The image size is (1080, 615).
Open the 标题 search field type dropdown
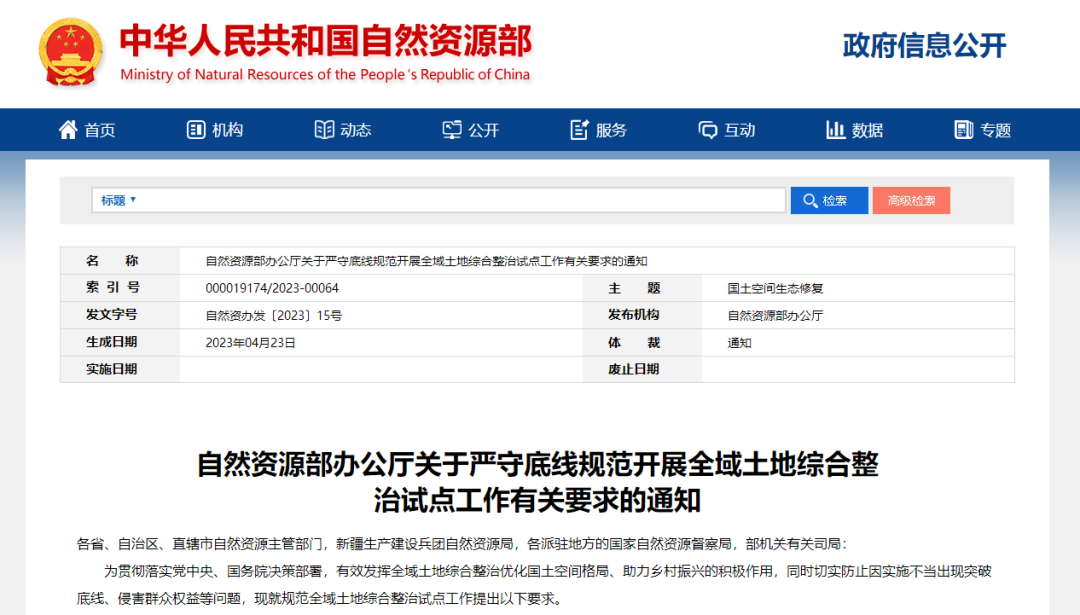[x=115, y=200]
